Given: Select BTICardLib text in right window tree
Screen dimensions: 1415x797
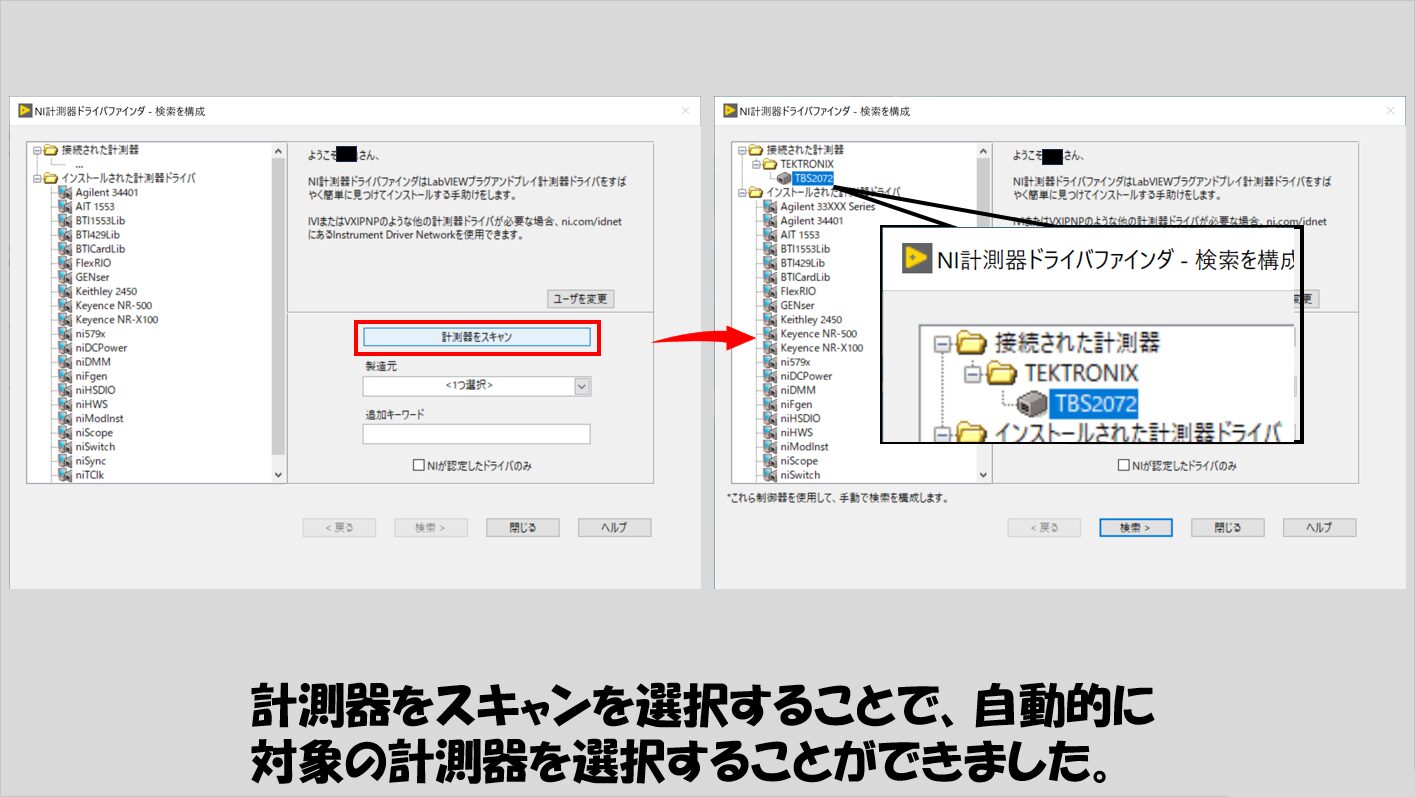Looking at the screenshot, I should point(806,277).
